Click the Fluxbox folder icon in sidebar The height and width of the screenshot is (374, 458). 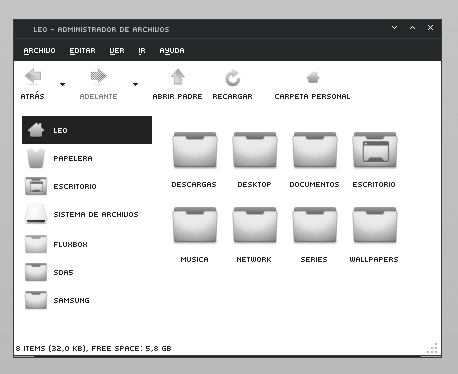(36, 244)
